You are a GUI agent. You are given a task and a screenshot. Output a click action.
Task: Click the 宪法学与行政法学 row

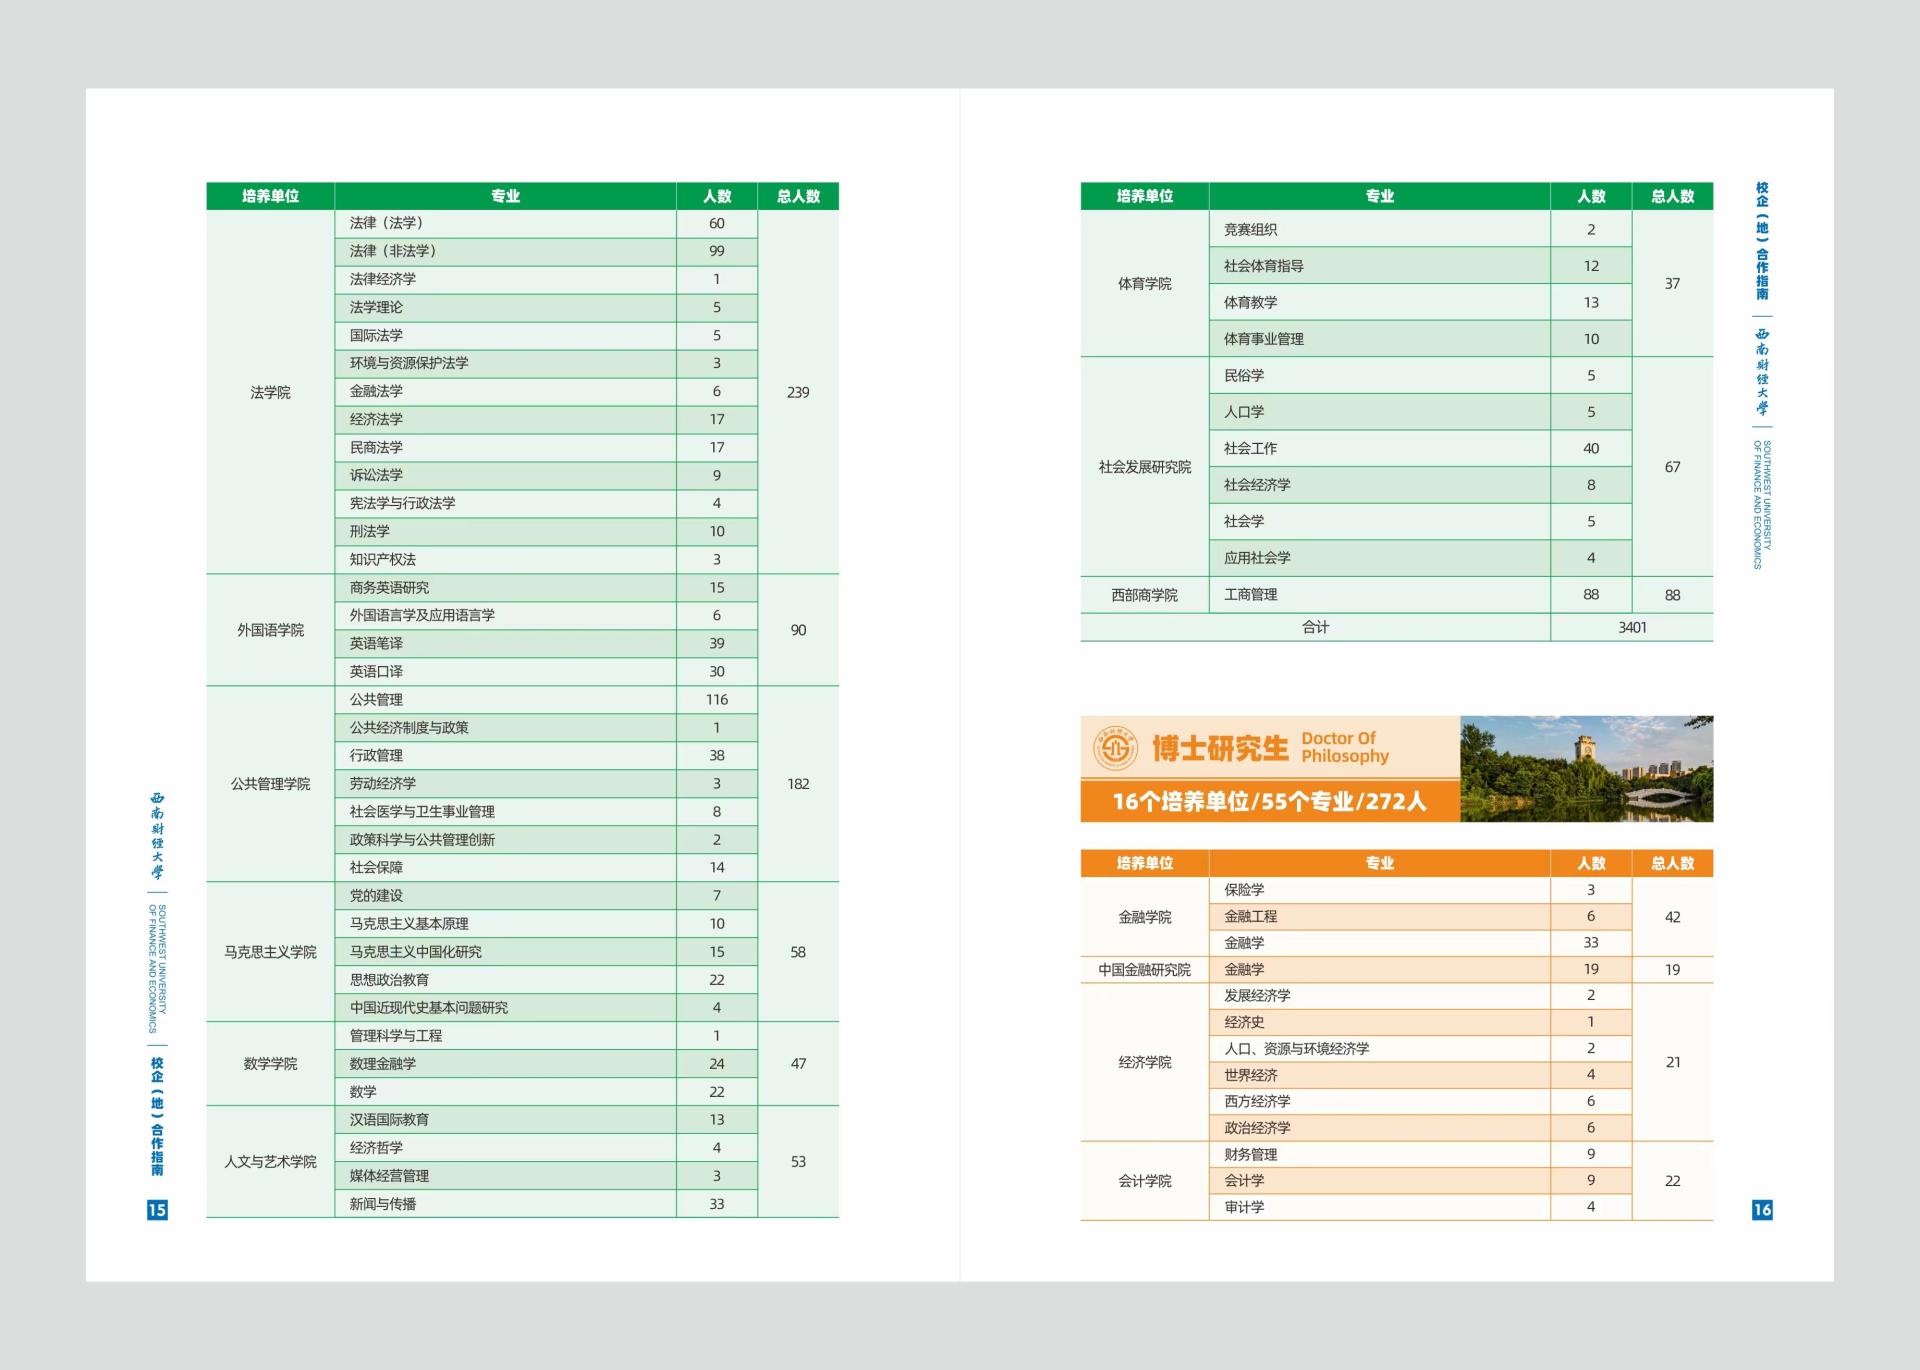click(546, 504)
